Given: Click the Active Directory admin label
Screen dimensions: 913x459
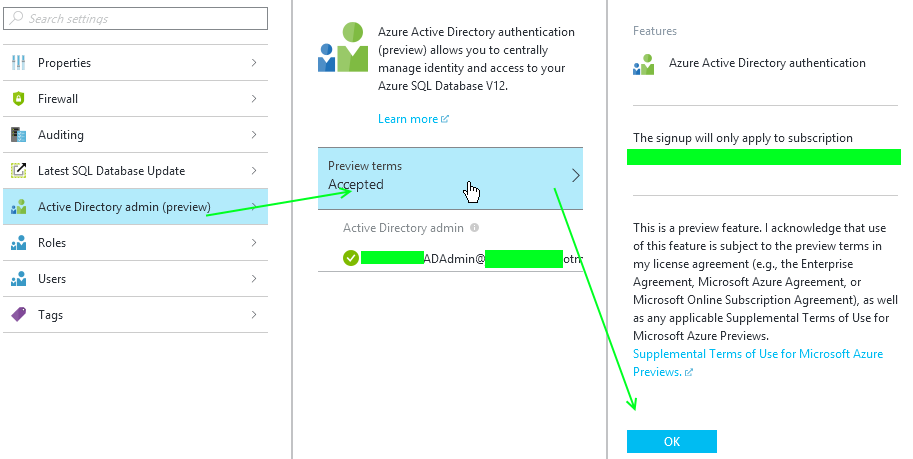Looking at the screenshot, I should [x=403, y=228].
